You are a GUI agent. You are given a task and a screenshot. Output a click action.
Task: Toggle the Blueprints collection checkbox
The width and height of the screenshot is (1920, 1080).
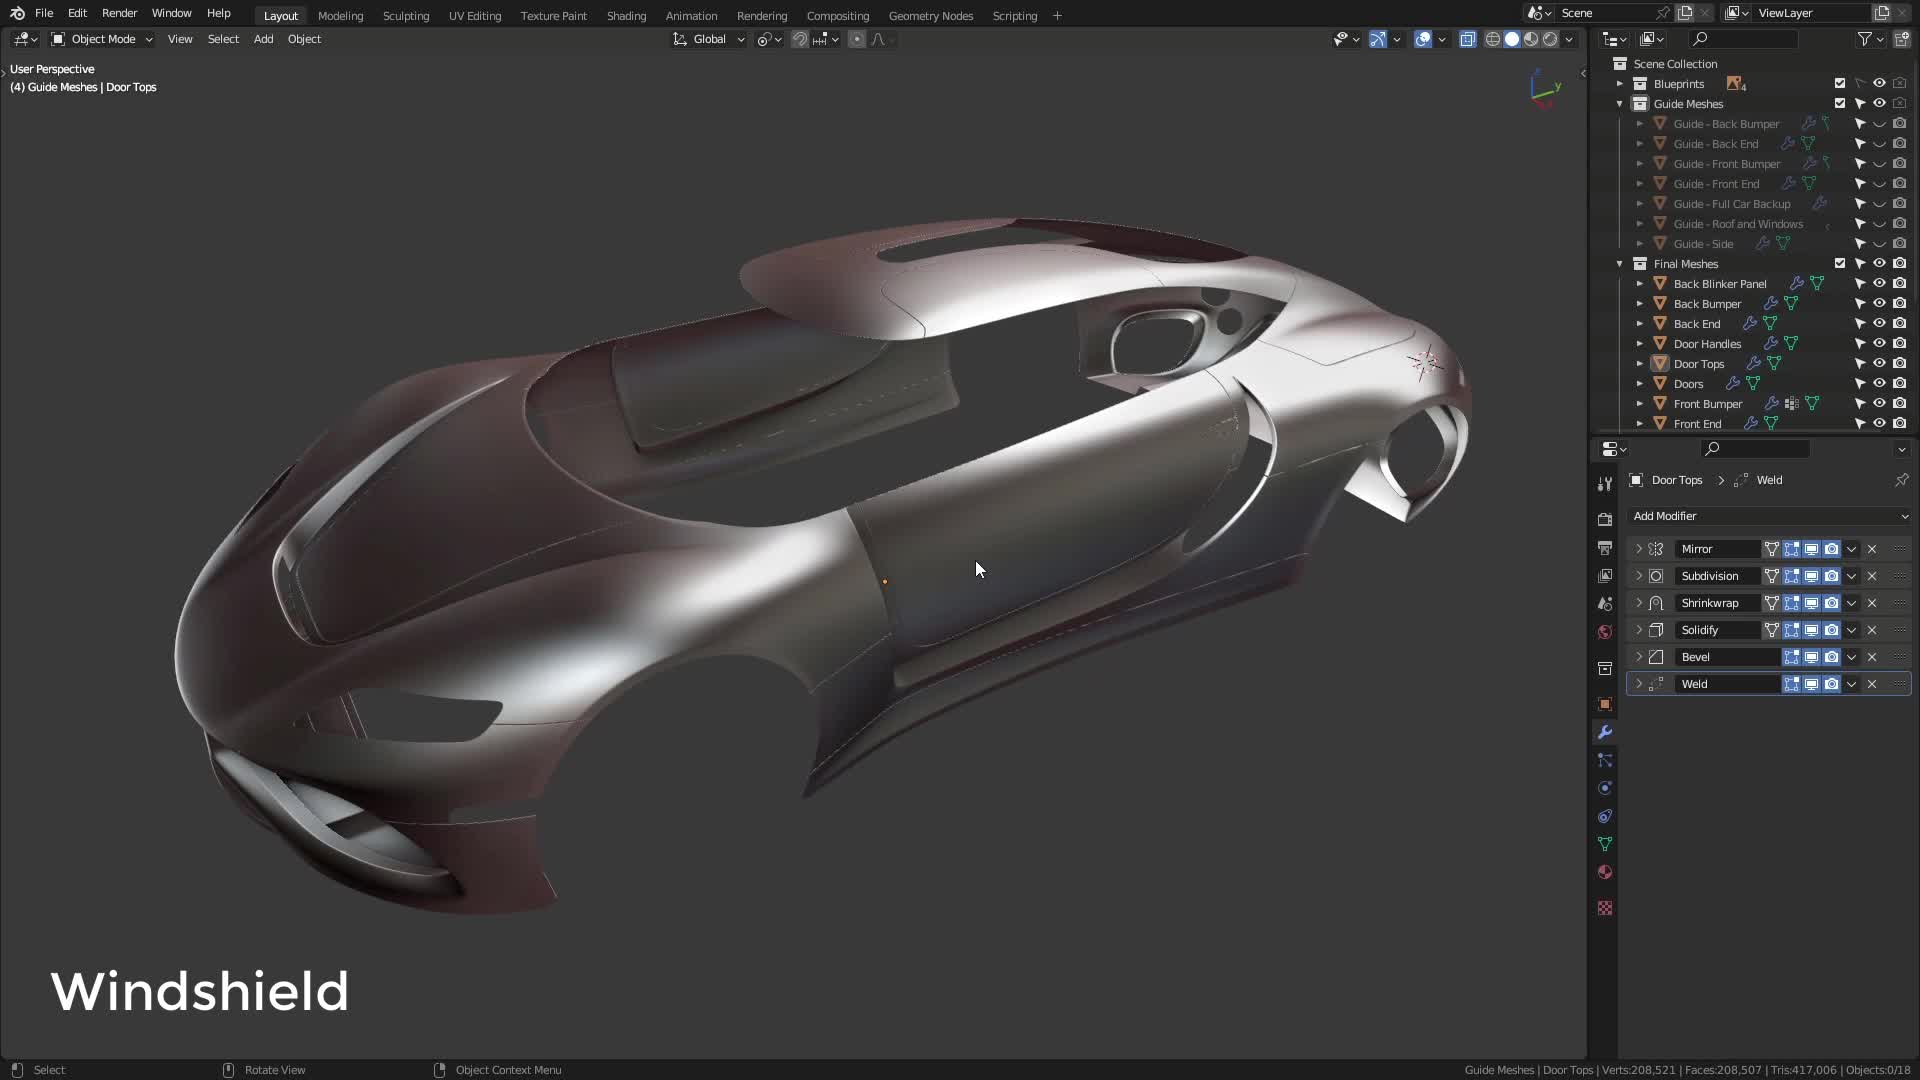(x=1840, y=84)
